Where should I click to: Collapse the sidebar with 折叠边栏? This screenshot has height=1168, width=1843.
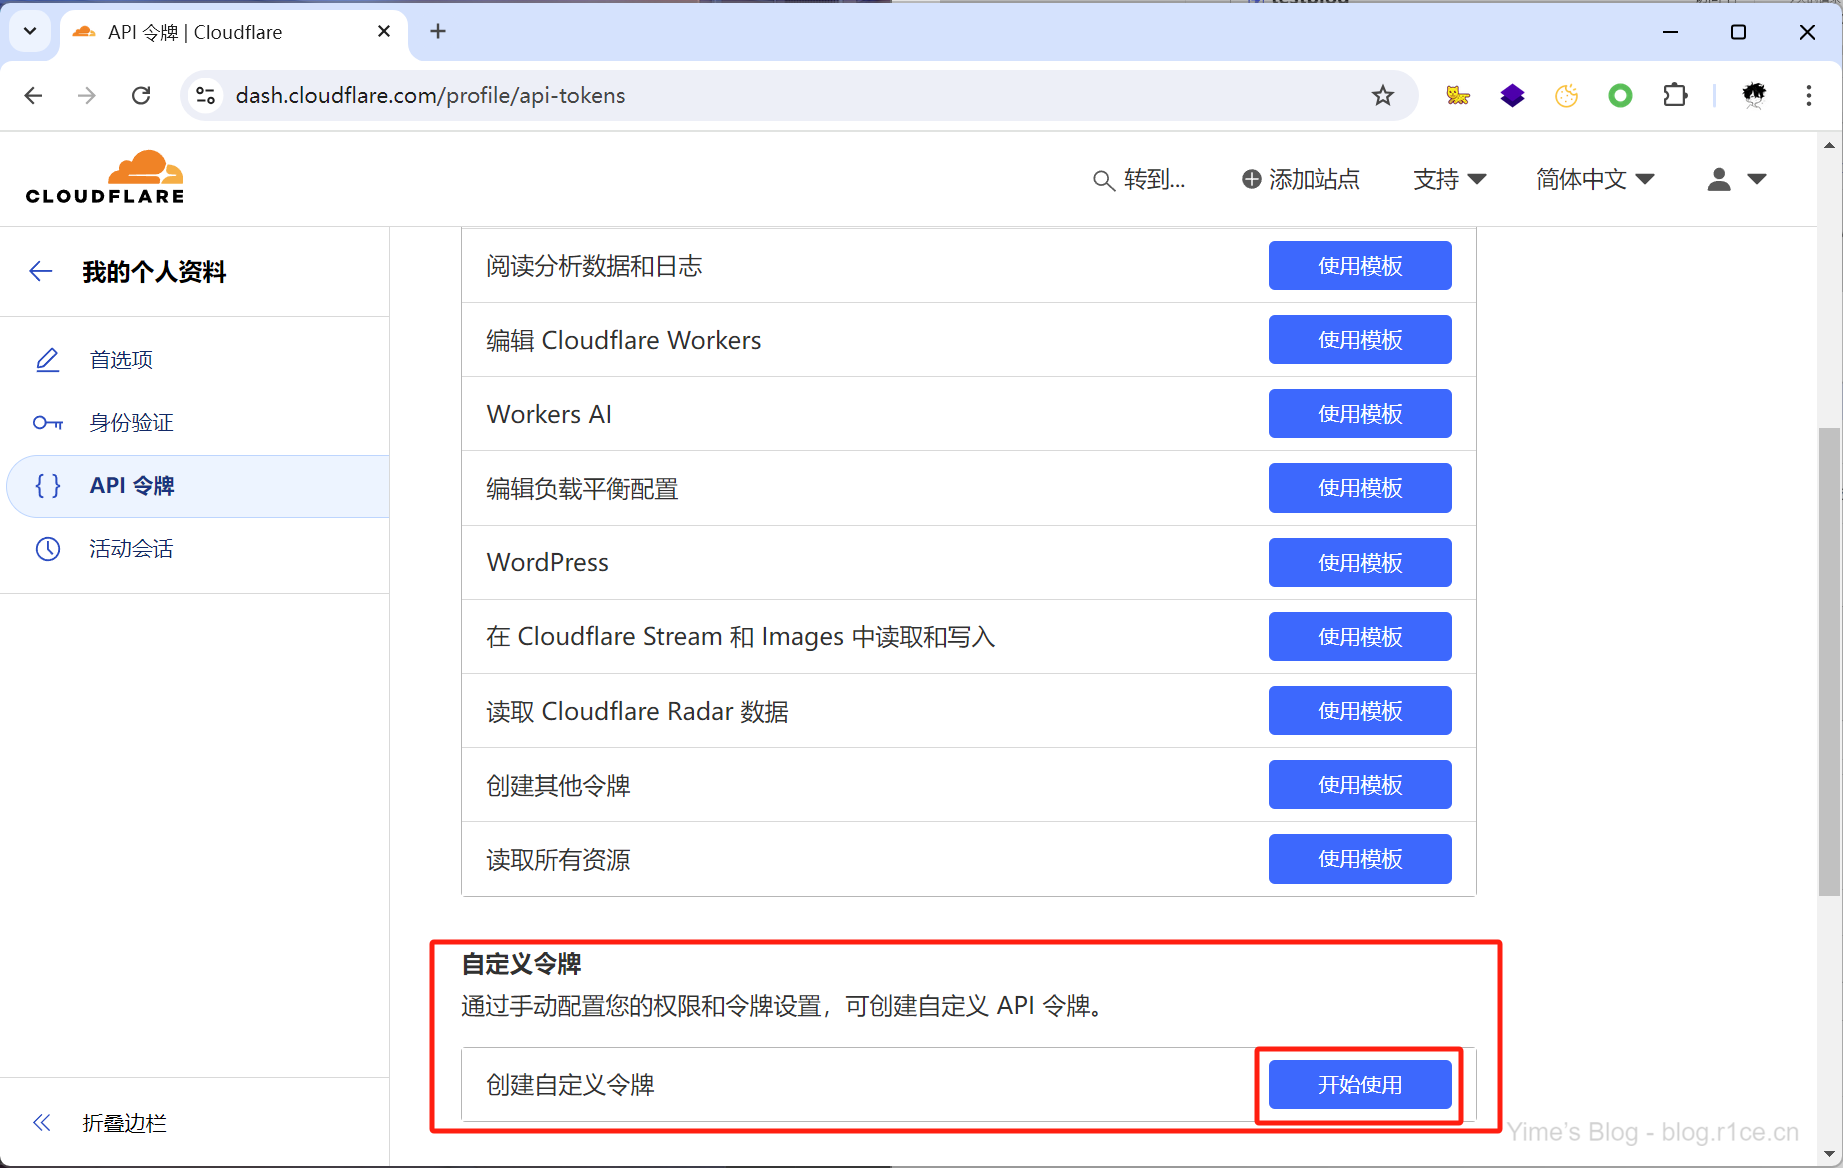coord(123,1123)
